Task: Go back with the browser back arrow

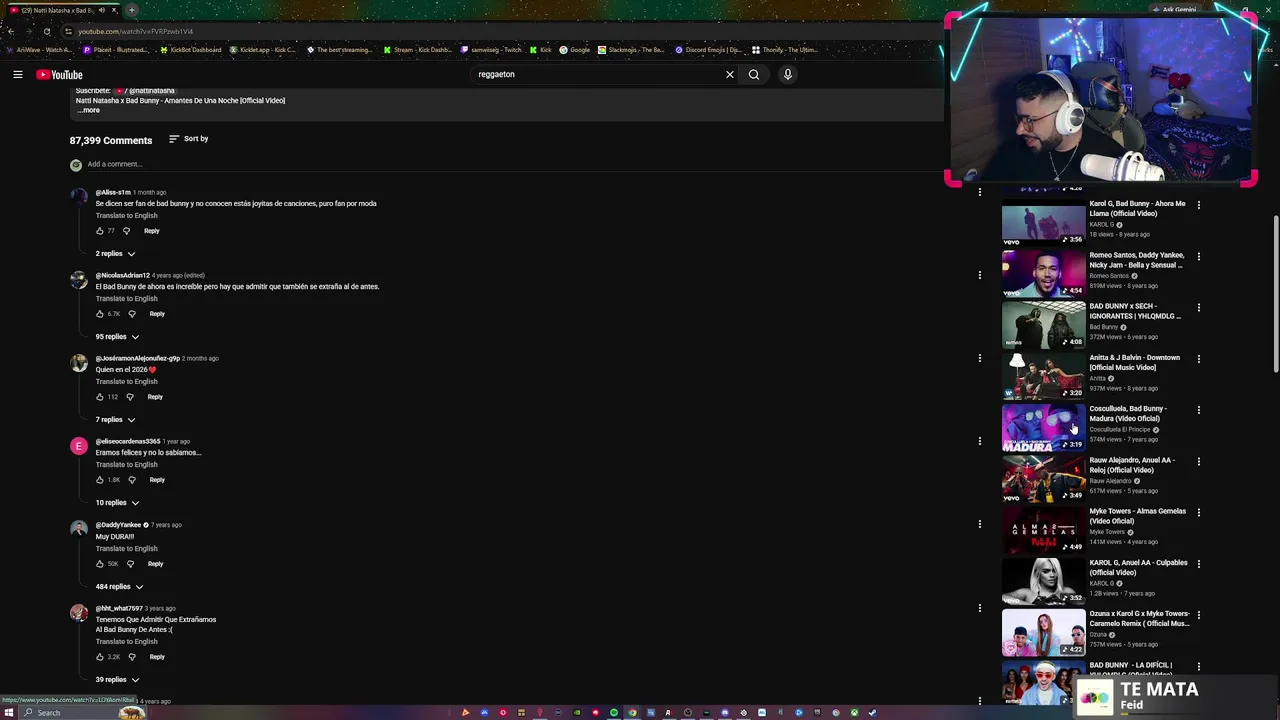Action: point(10,31)
